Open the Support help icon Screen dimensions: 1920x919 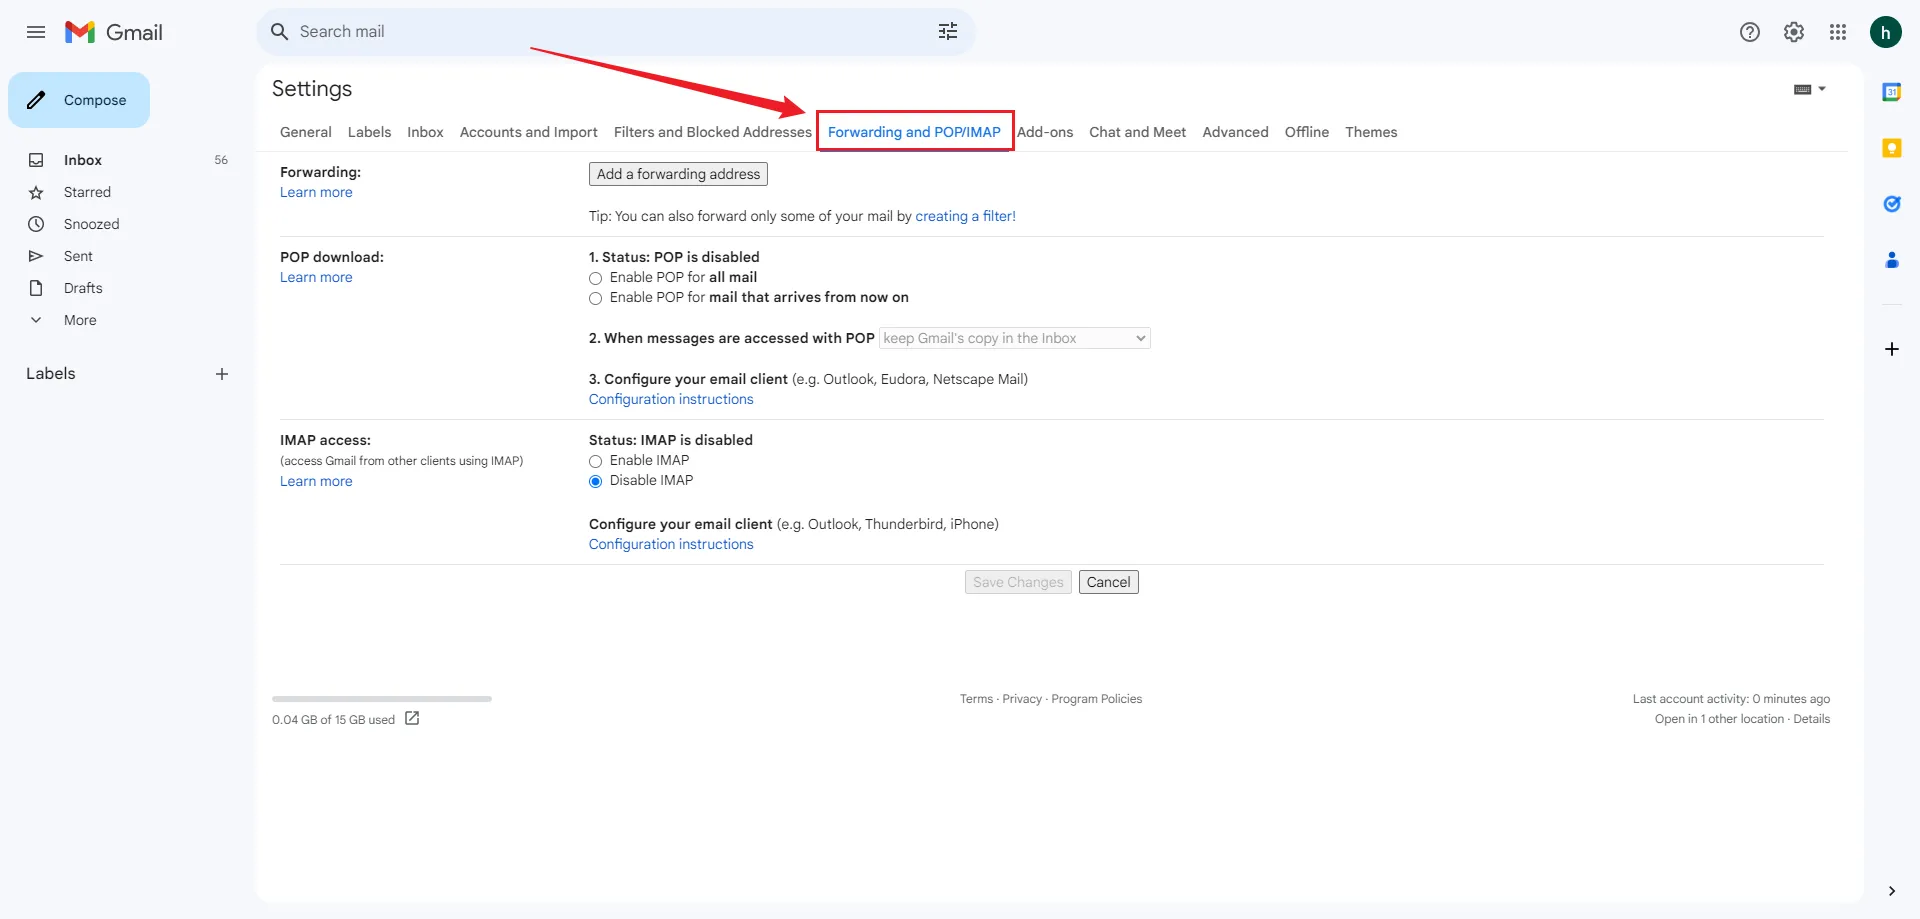coord(1749,32)
